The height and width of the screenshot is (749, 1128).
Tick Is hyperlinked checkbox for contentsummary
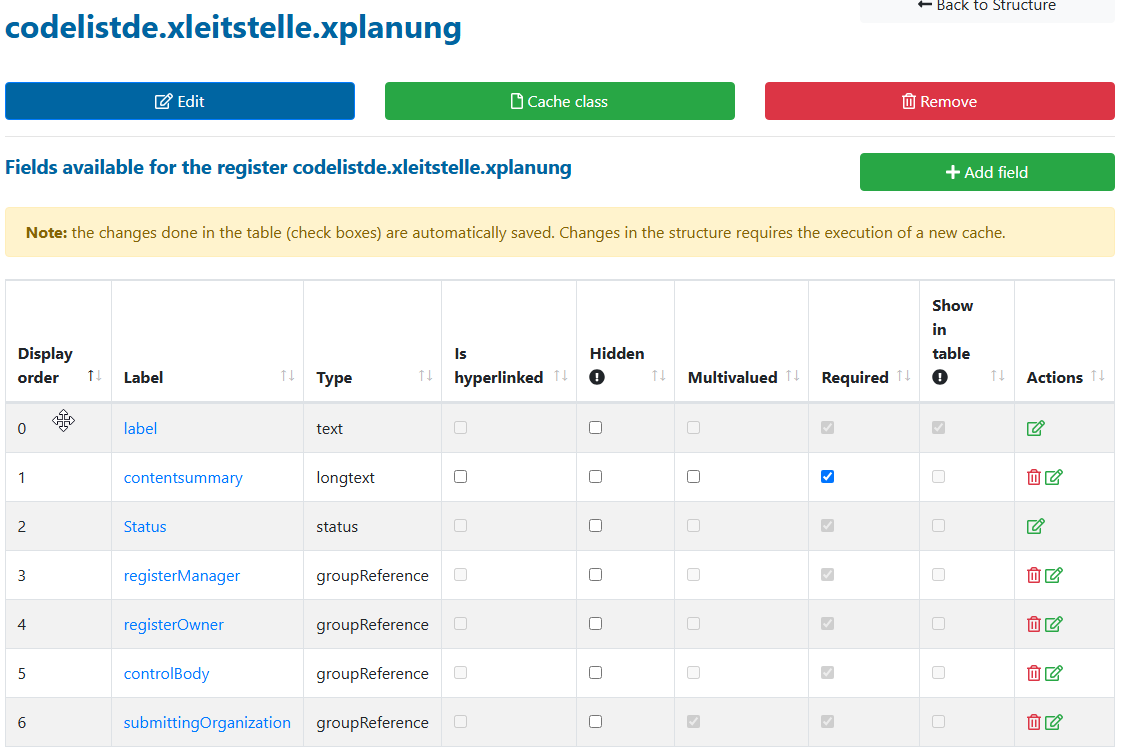click(461, 477)
